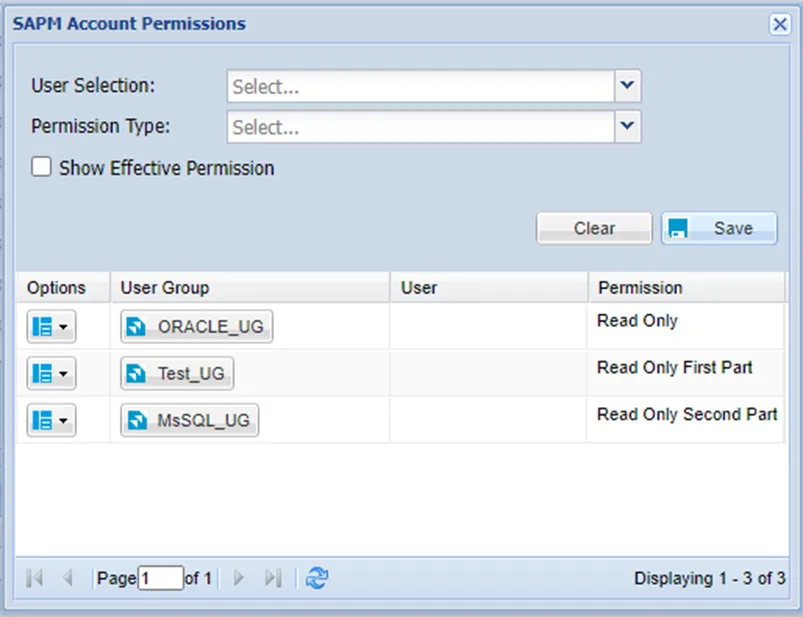Image resolution: width=803 pixels, height=617 pixels.
Task: Click the Test_UG user group button
Action: click(x=177, y=373)
